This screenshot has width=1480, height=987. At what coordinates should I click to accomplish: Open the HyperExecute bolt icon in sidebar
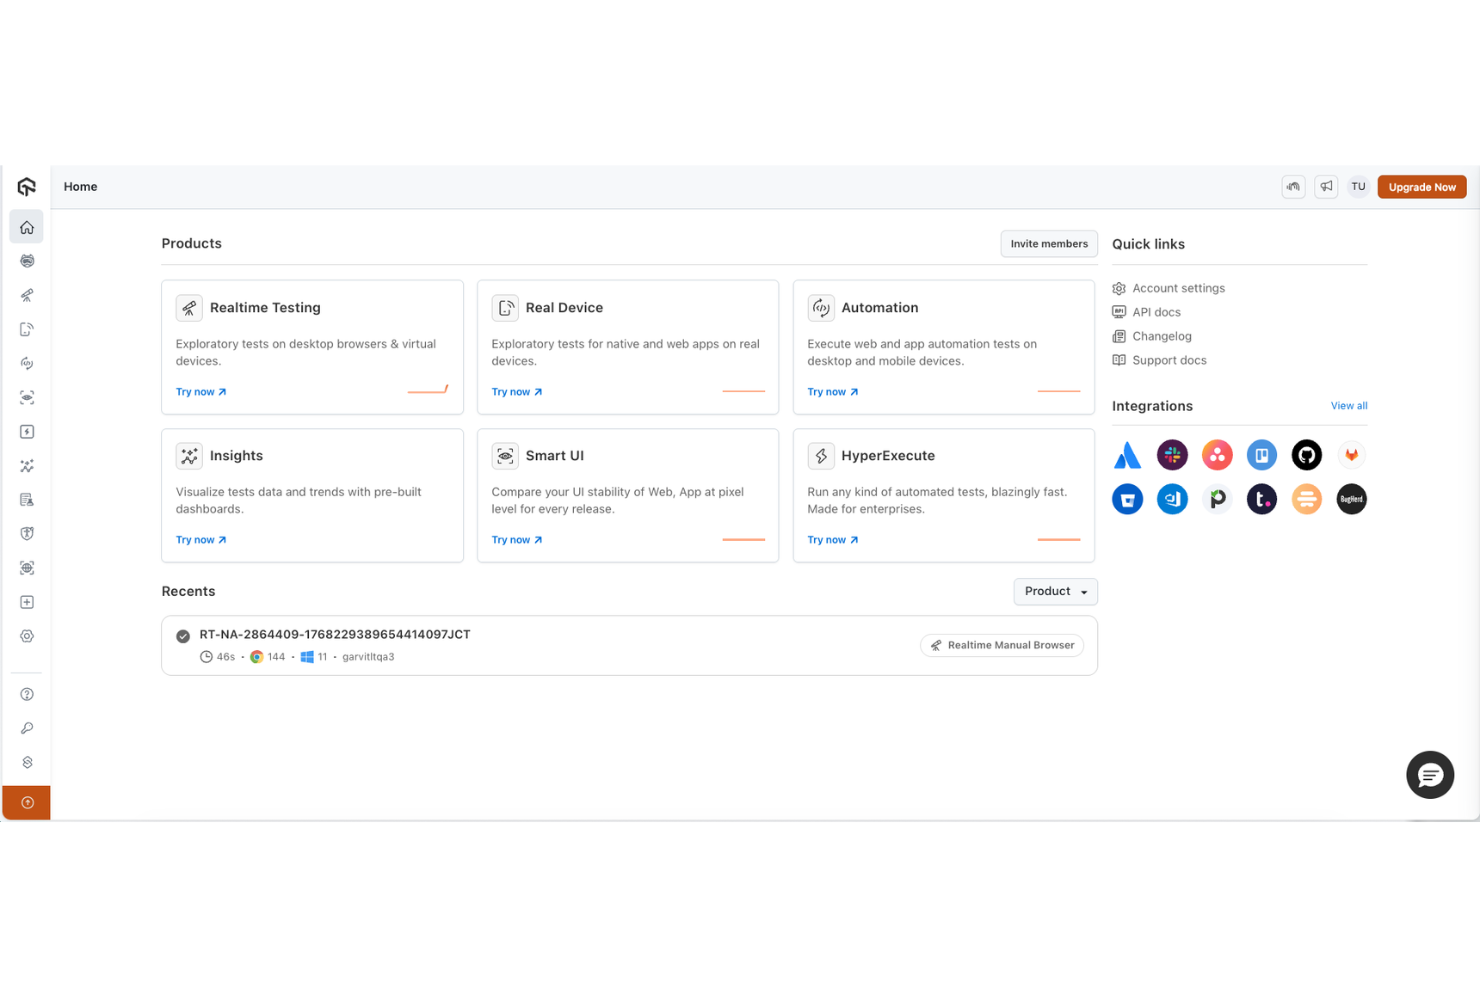click(x=27, y=432)
